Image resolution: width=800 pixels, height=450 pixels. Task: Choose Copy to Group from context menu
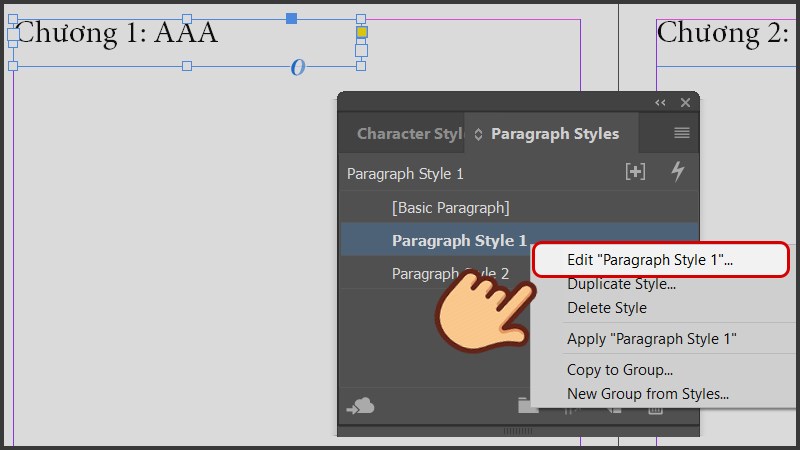coord(620,370)
